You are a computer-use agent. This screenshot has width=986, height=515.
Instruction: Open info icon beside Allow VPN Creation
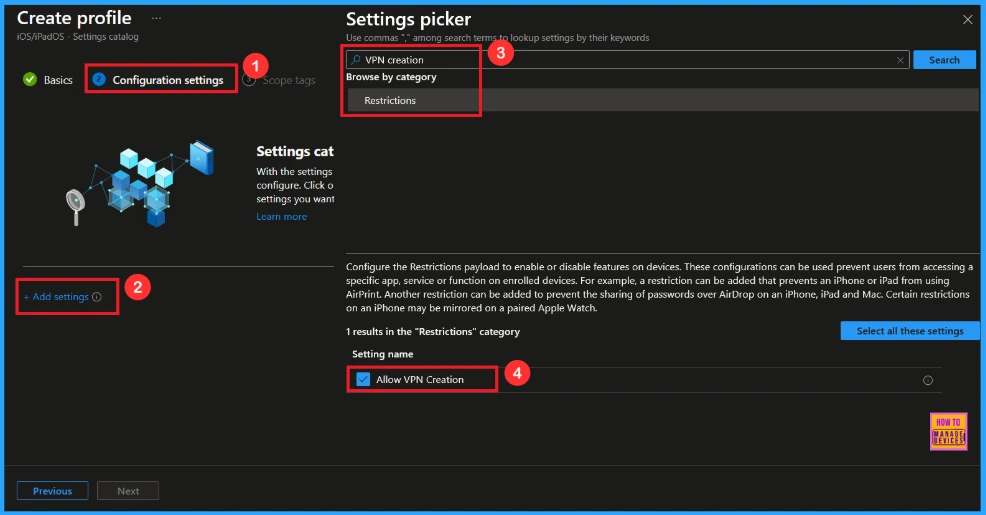point(927,380)
